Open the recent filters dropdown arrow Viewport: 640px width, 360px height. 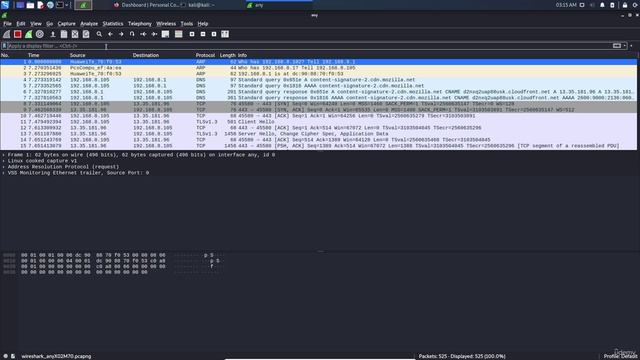point(625,46)
